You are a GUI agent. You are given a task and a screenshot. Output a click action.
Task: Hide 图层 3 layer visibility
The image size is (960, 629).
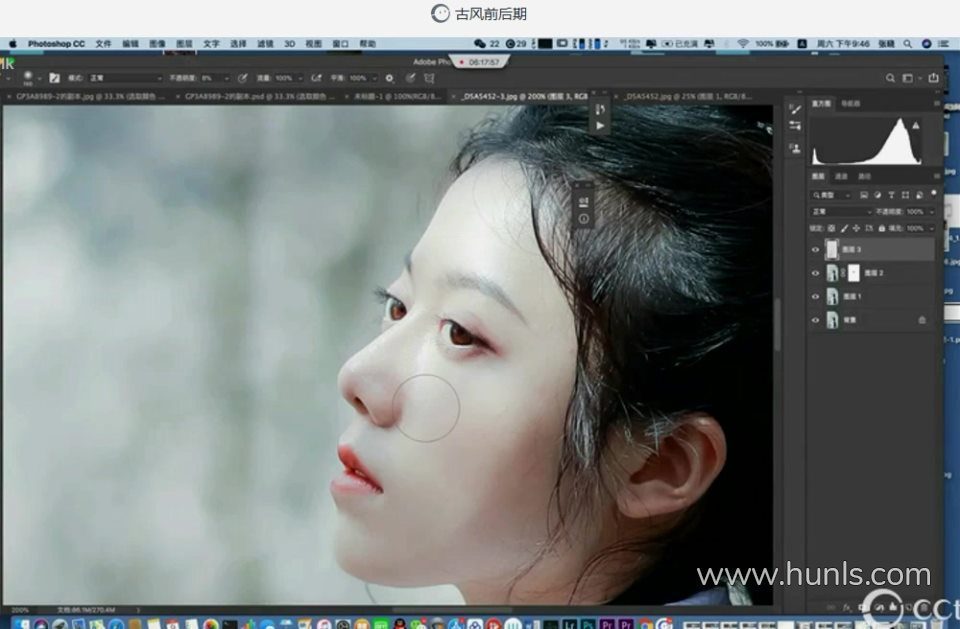(816, 250)
